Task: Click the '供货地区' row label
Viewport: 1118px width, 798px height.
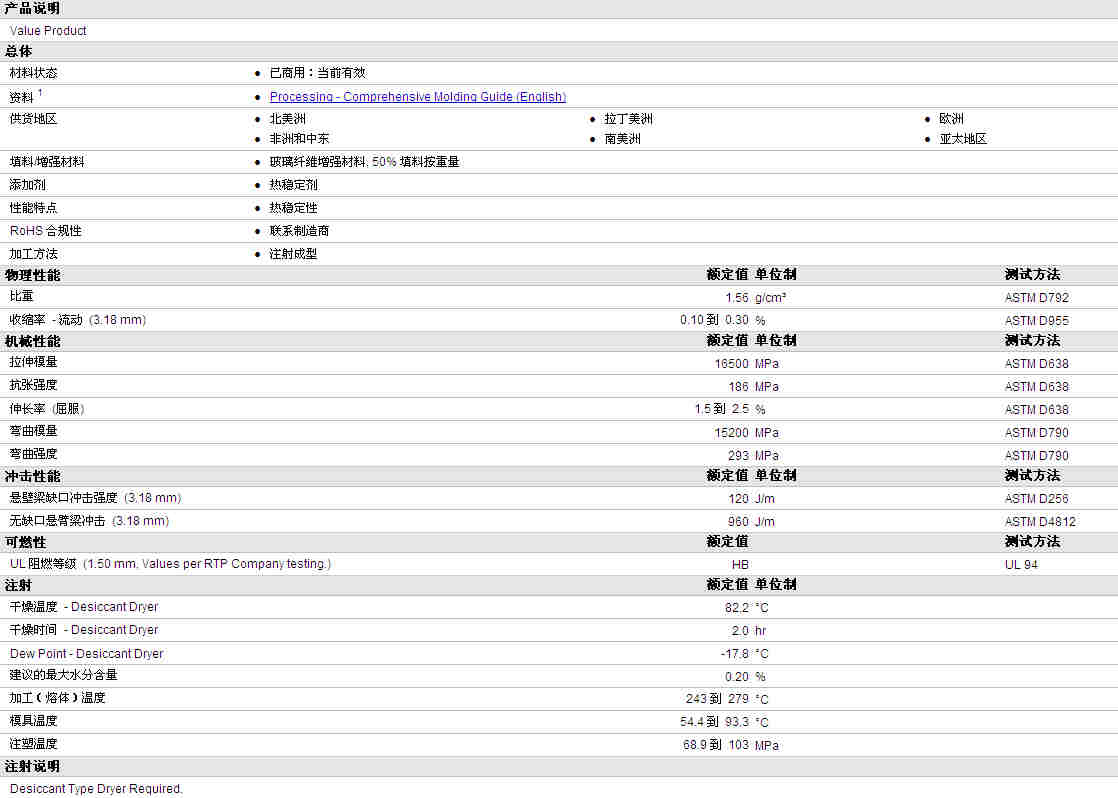Action: 33,119
